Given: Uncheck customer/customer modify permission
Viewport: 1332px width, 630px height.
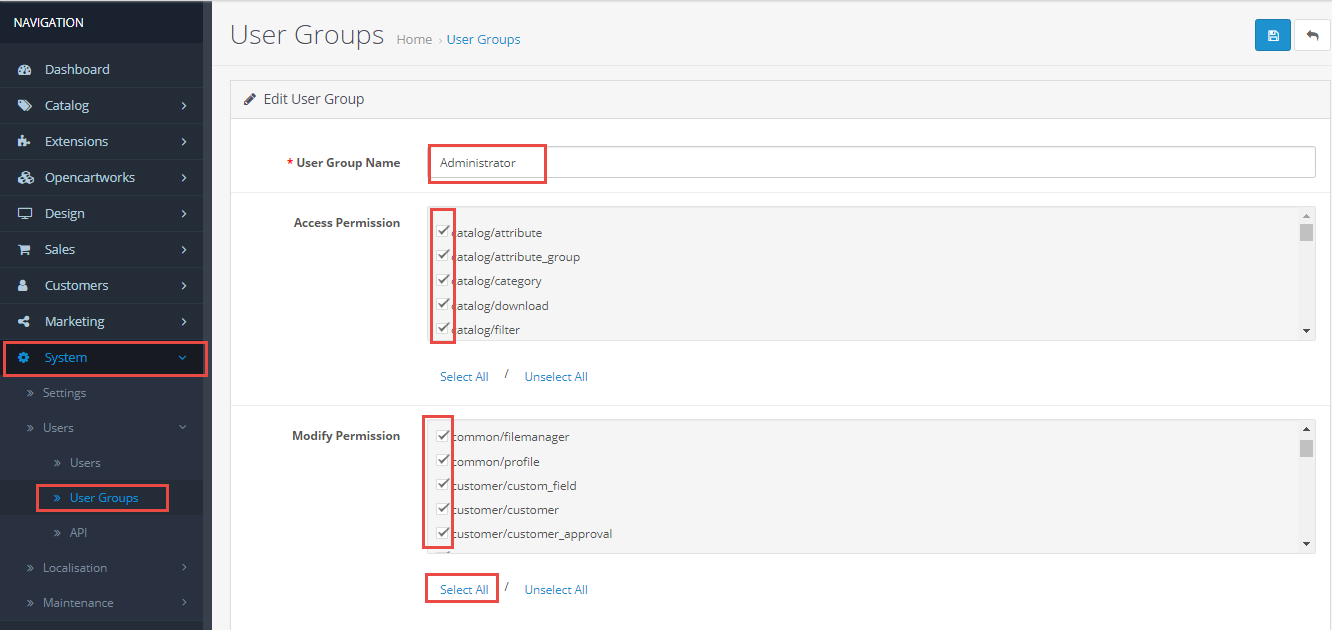Looking at the screenshot, I should pos(443,509).
